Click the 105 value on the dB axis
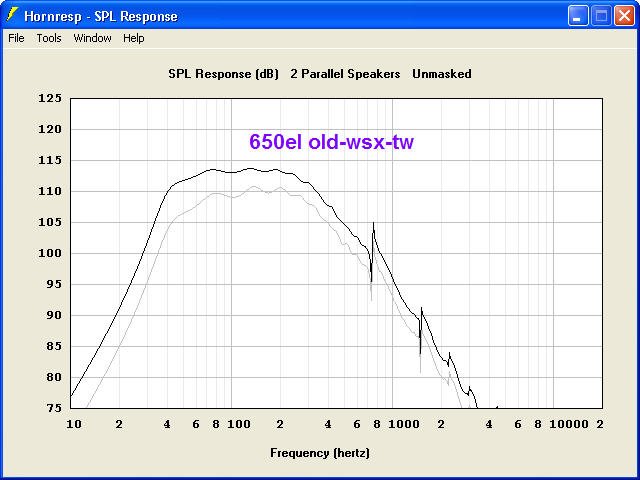The height and width of the screenshot is (480, 640). coord(50,222)
